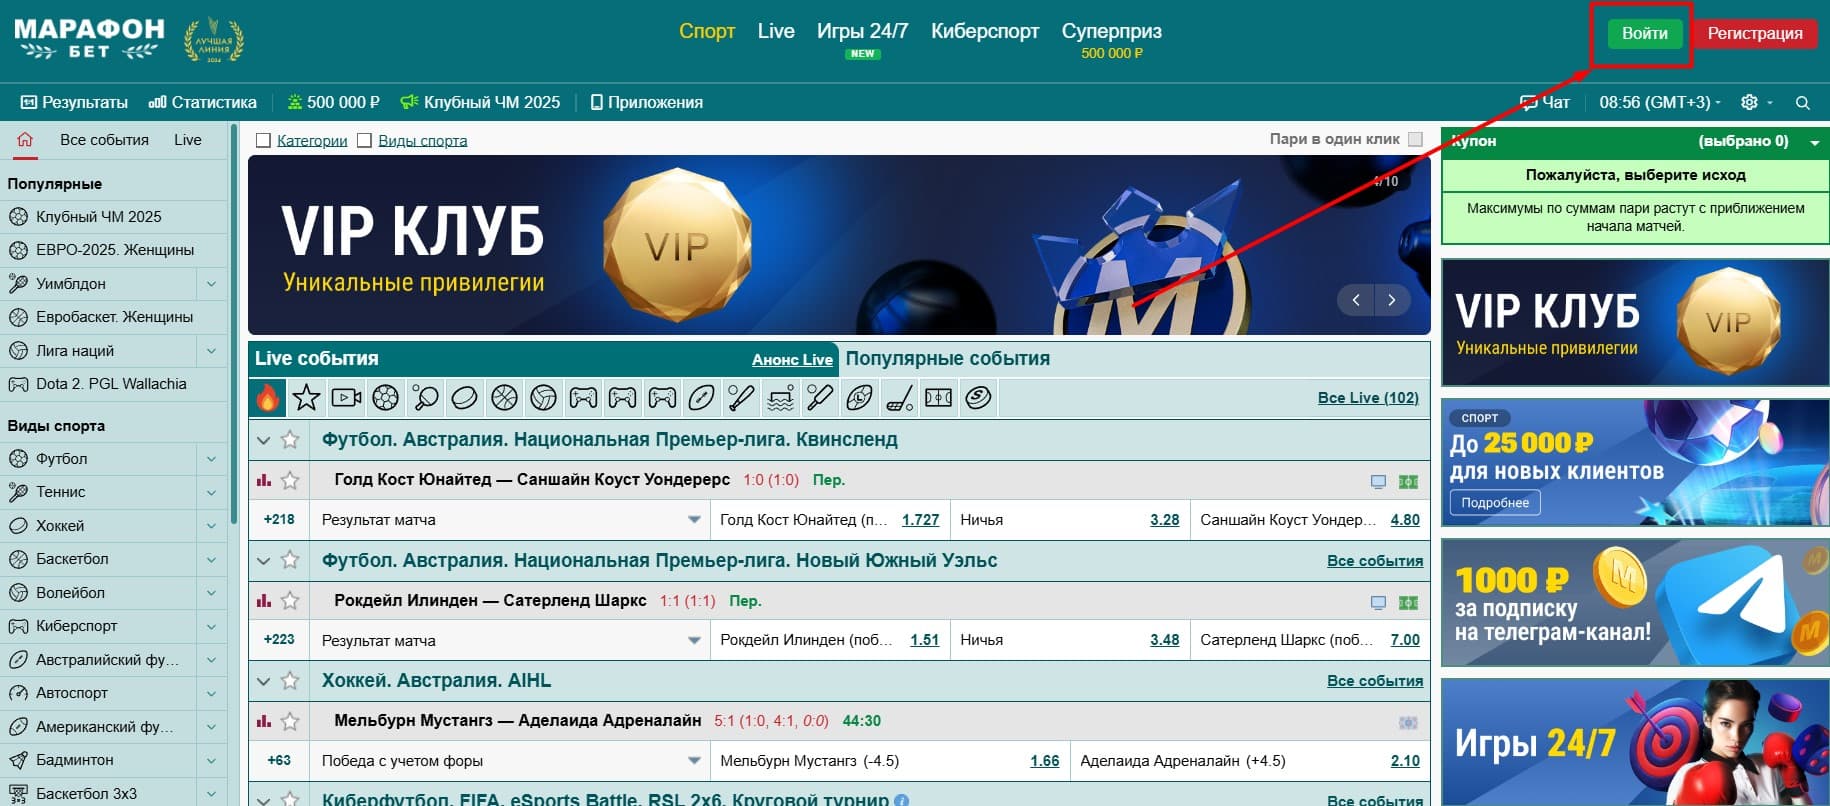The width and height of the screenshot is (1830, 806).
Task: Open Суперприз in top navigation
Action: pos(1112,31)
